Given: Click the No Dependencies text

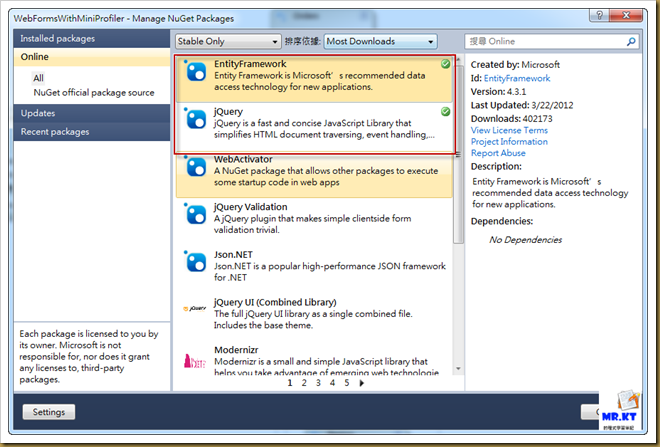Looking at the screenshot, I should click(525, 240).
